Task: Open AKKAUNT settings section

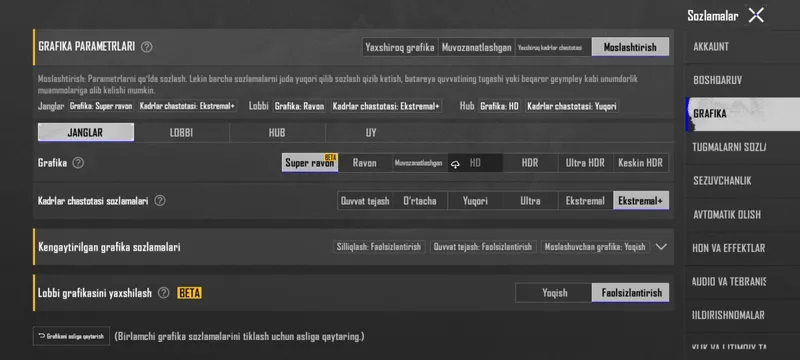Action: tap(742, 46)
